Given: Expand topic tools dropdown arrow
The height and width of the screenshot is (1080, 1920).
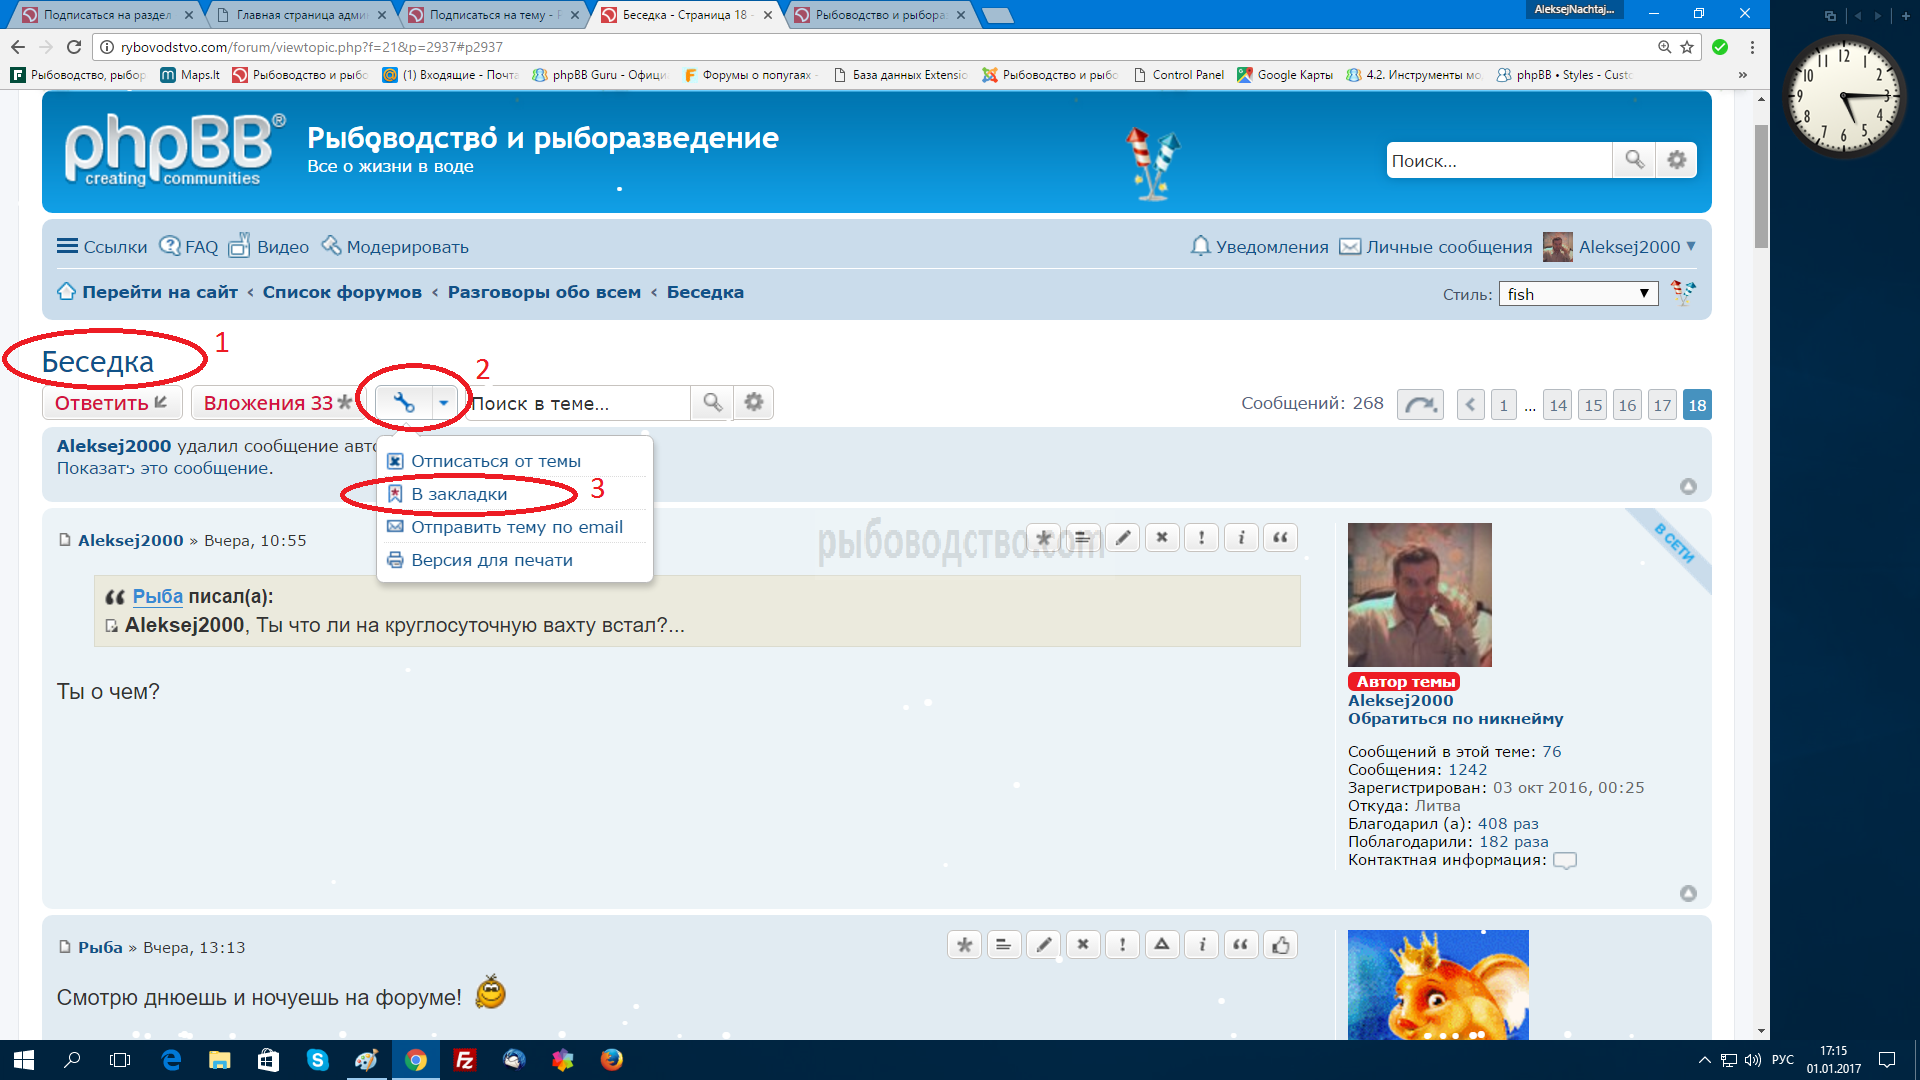Looking at the screenshot, I should click(x=443, y=403).
